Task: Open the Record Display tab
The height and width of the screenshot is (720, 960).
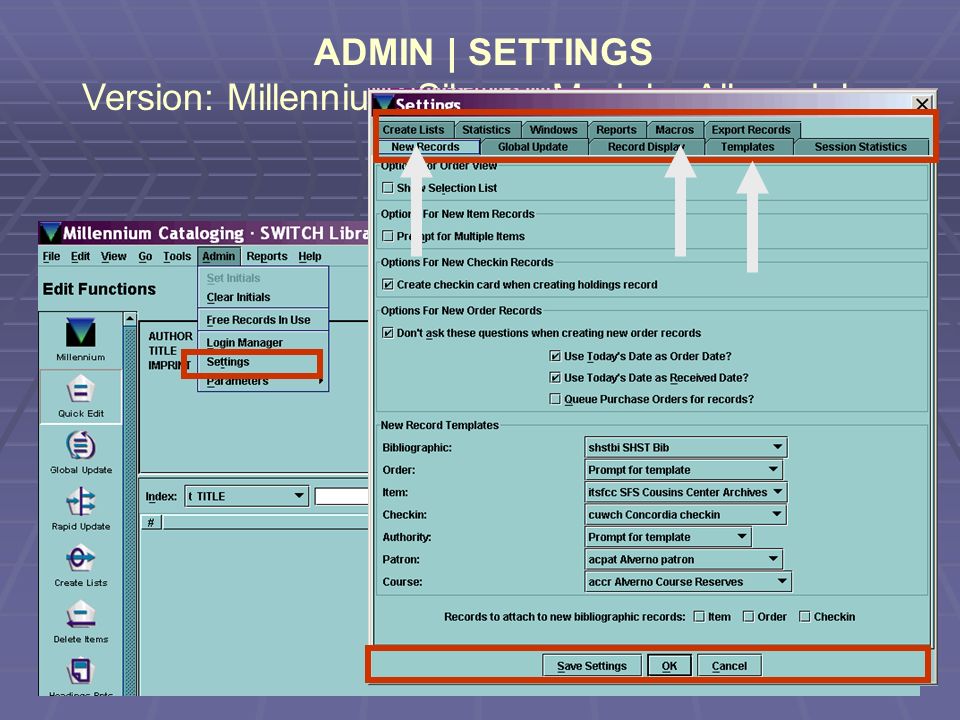Action: pos(646,147)
